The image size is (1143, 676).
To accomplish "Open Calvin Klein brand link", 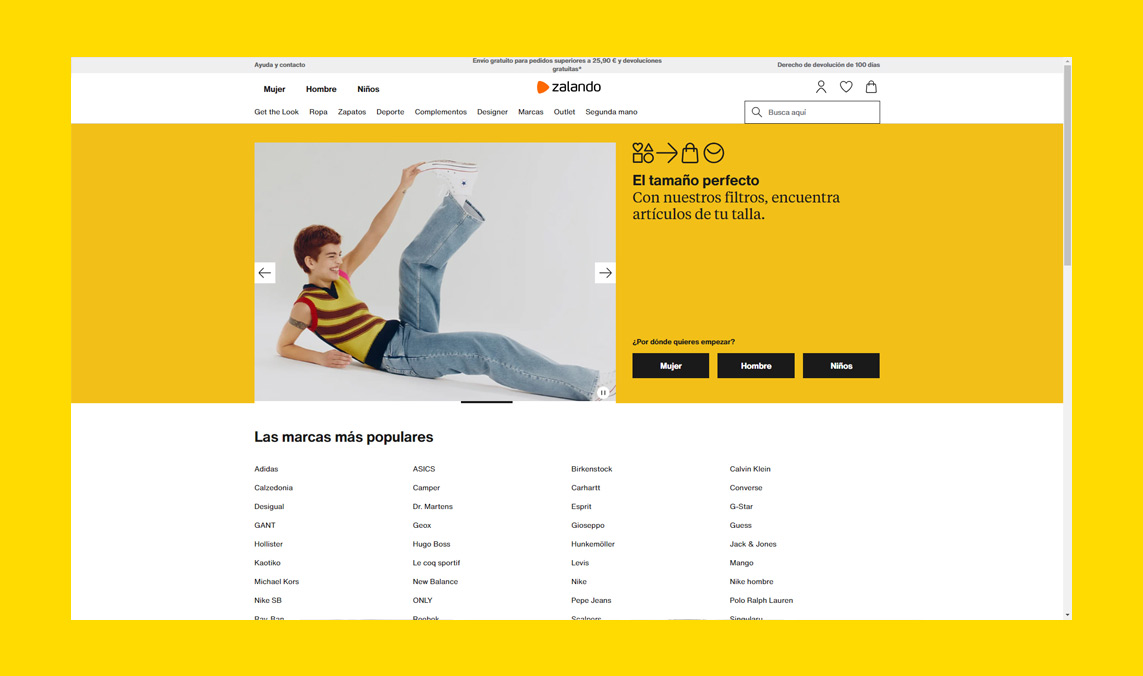I will 749,469.
